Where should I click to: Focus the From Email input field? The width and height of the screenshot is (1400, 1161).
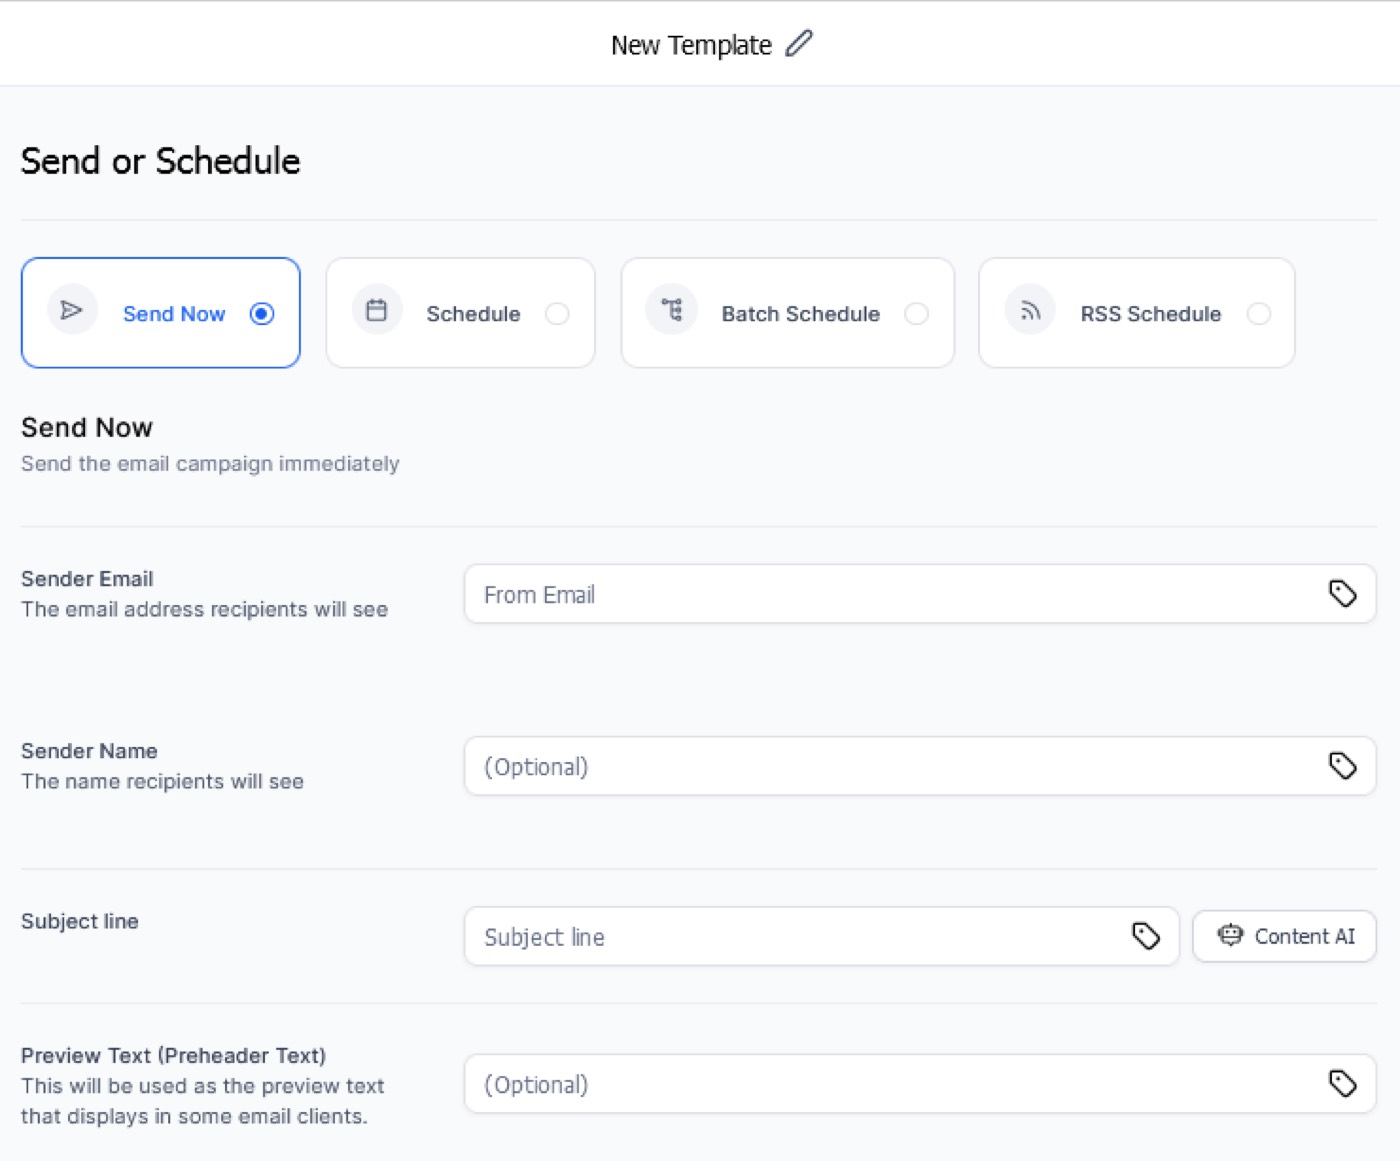coord(920,594)
